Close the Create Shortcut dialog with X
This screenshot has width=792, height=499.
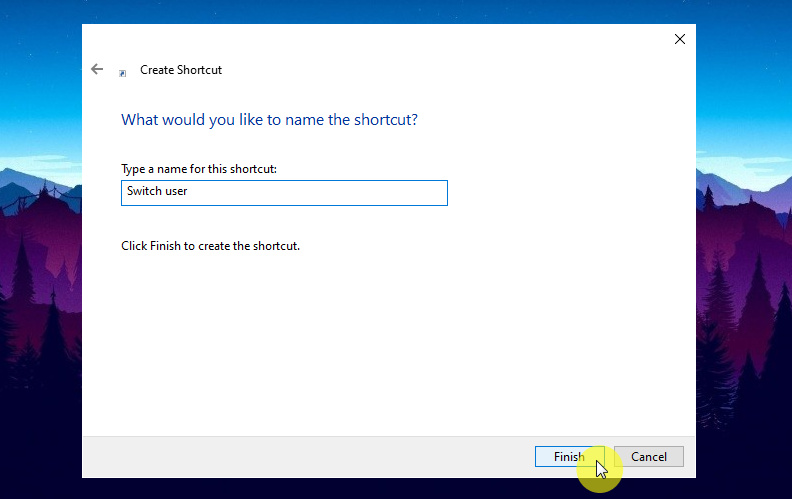(x=679, y=39)
